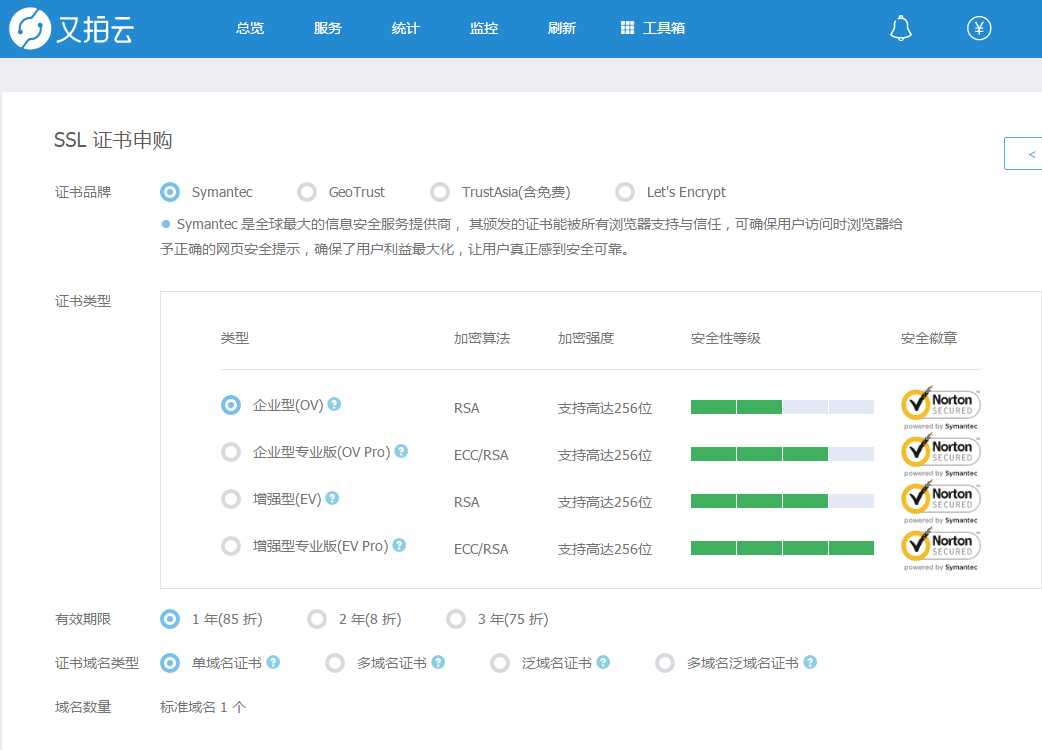Select the 多域名泛域名证书 domain type
Image resolution: width=1042 pixels, height=750 pixels.
[x=665, y=663]
